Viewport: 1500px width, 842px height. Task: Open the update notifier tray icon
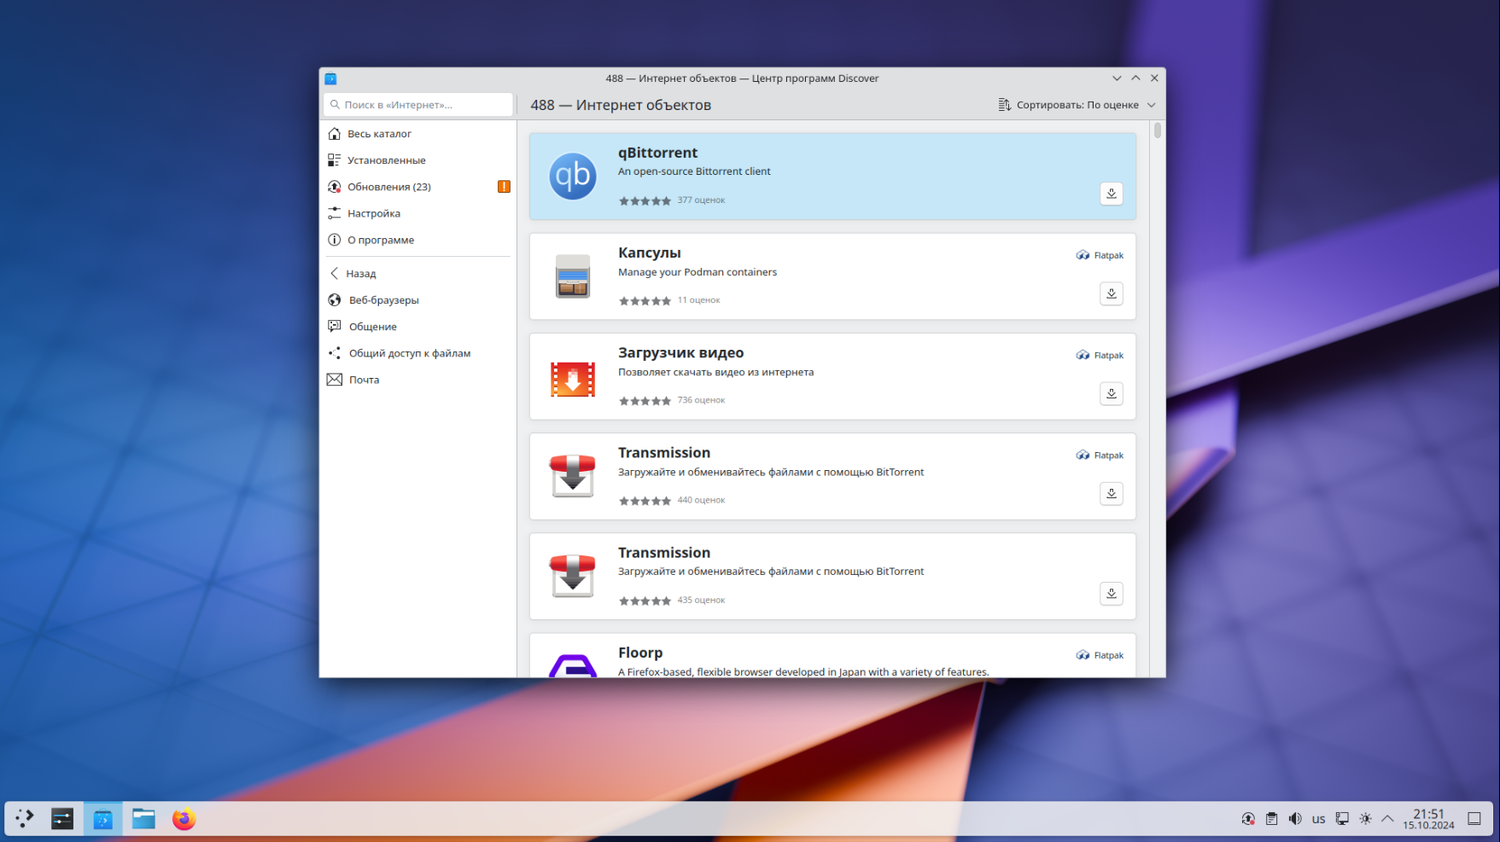click(1248, 819)
